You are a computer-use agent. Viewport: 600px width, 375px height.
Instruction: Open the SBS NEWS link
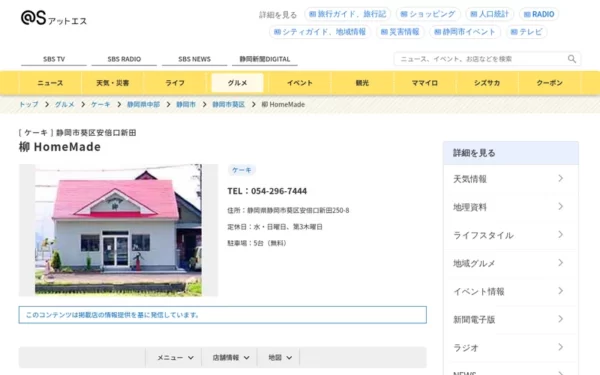pyautogui.click(x=194, y=59)
